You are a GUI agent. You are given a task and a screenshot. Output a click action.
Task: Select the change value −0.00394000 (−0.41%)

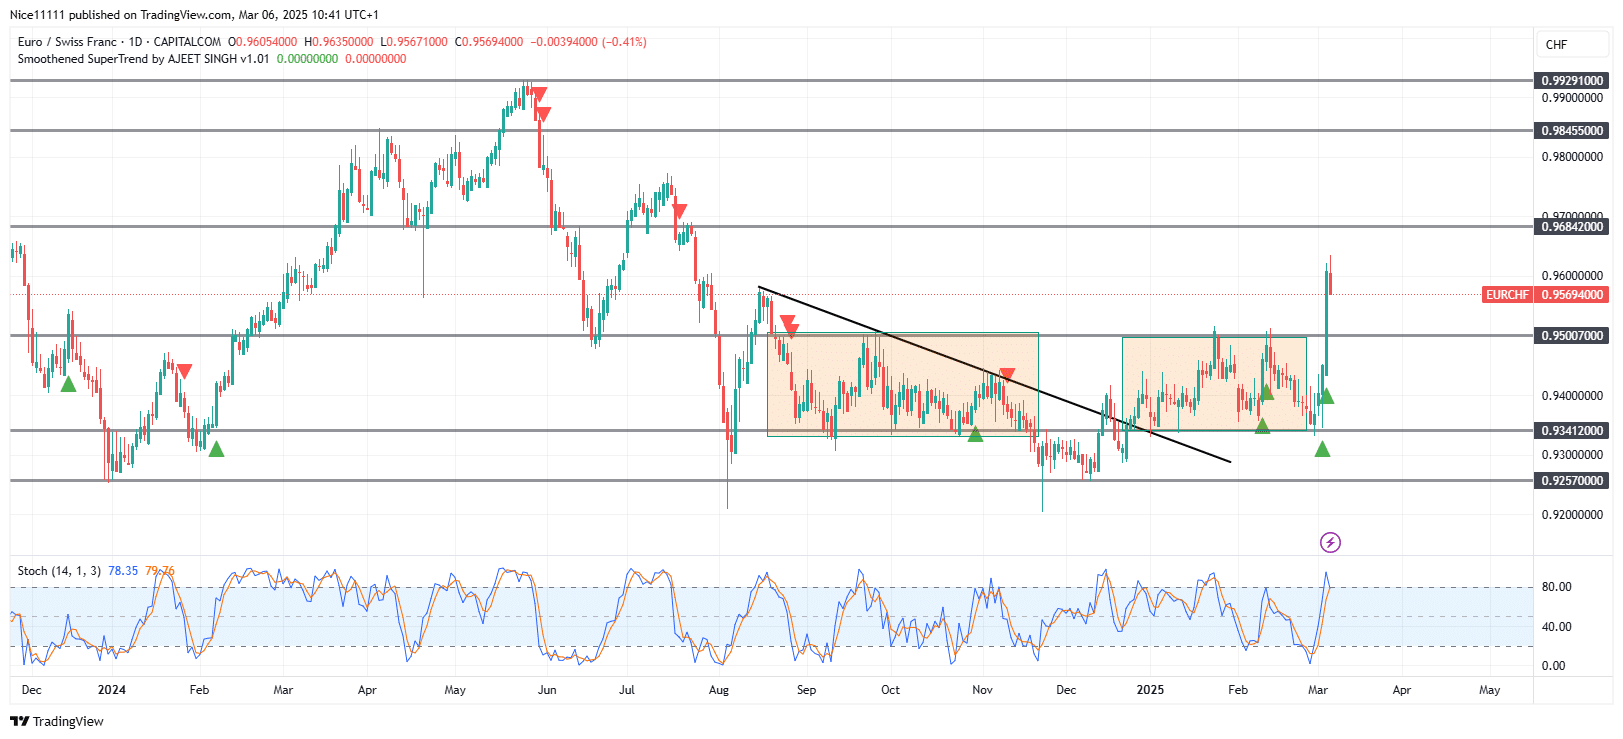588,42
